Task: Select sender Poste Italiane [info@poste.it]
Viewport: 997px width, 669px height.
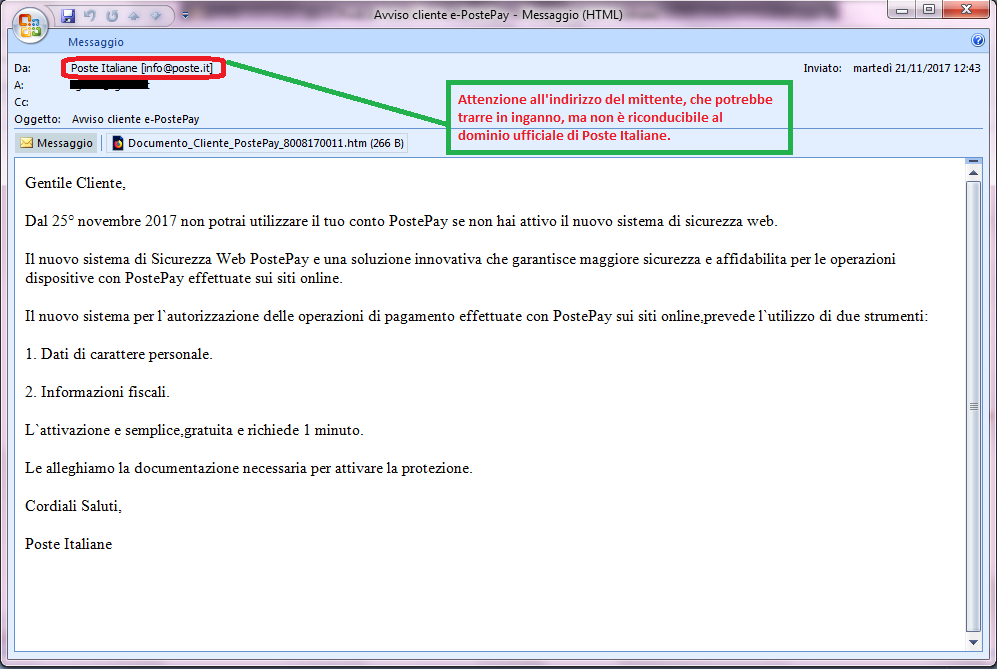Action: (x=142, y=68)
